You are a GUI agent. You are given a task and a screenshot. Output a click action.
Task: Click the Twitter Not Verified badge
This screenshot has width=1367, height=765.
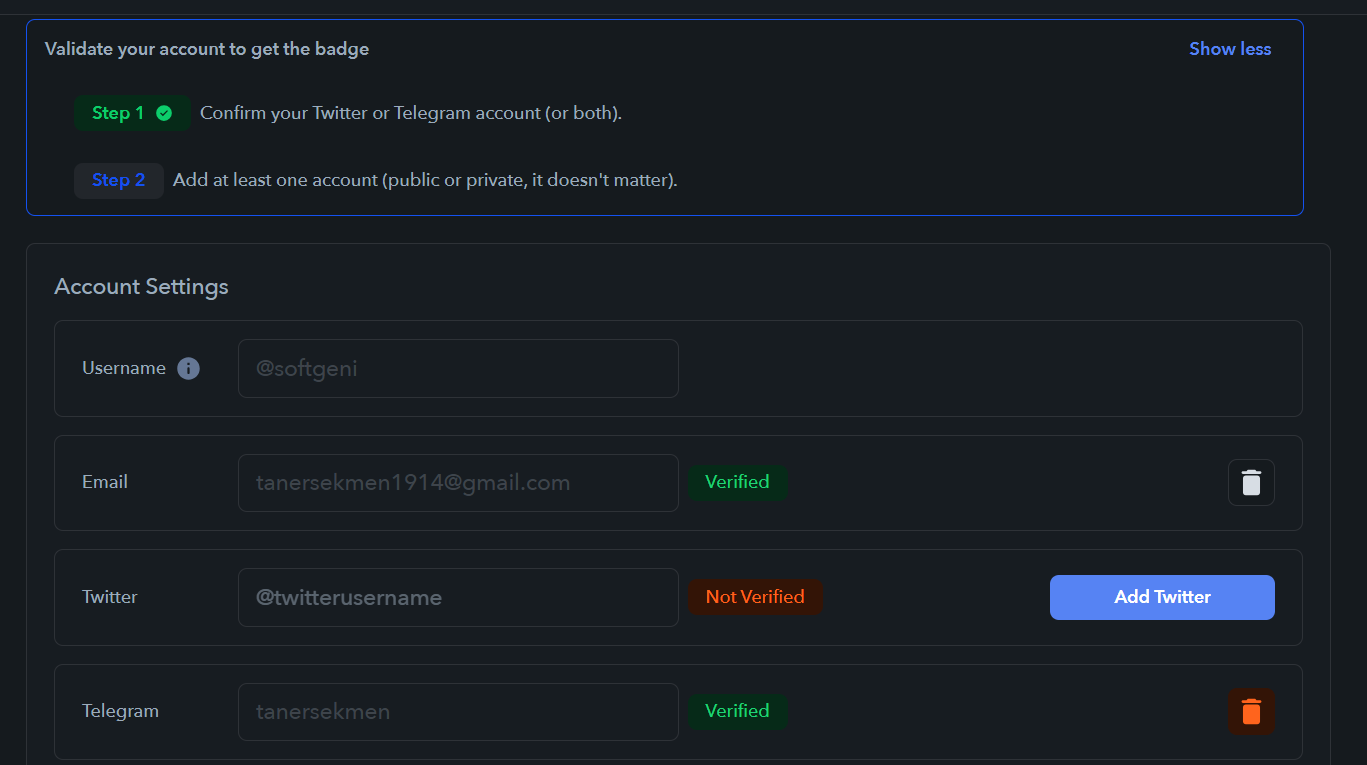755,597
